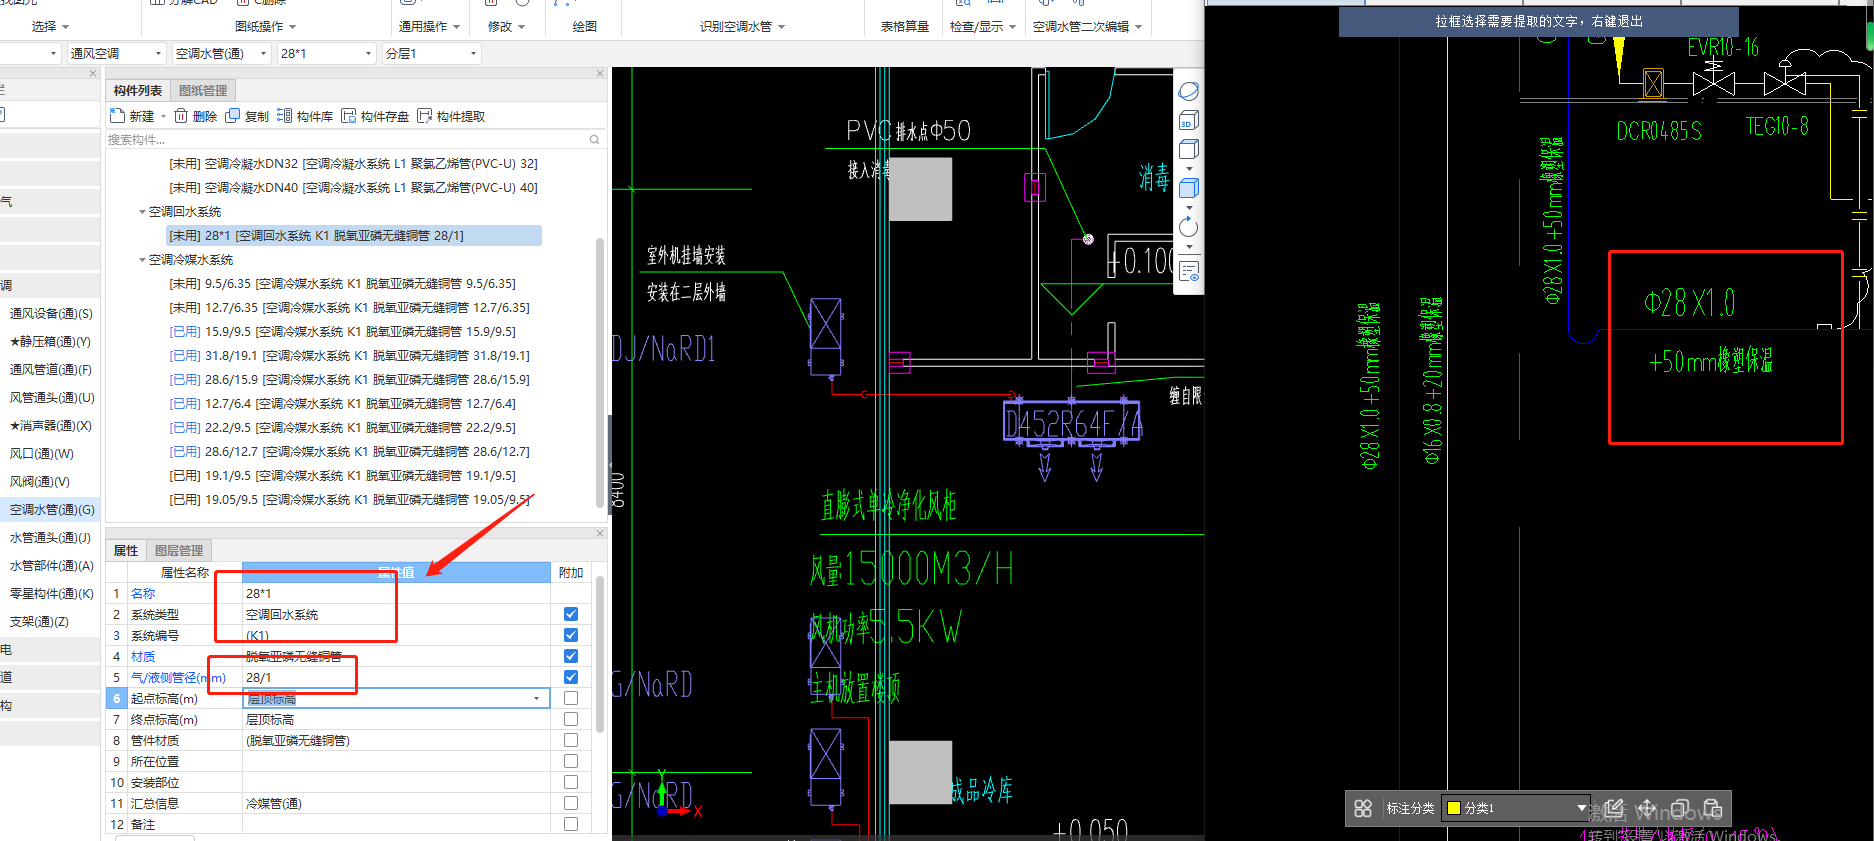Expand the 识别空调水管 ribbon group menu
1874x841 pixels.
[743, 27]
